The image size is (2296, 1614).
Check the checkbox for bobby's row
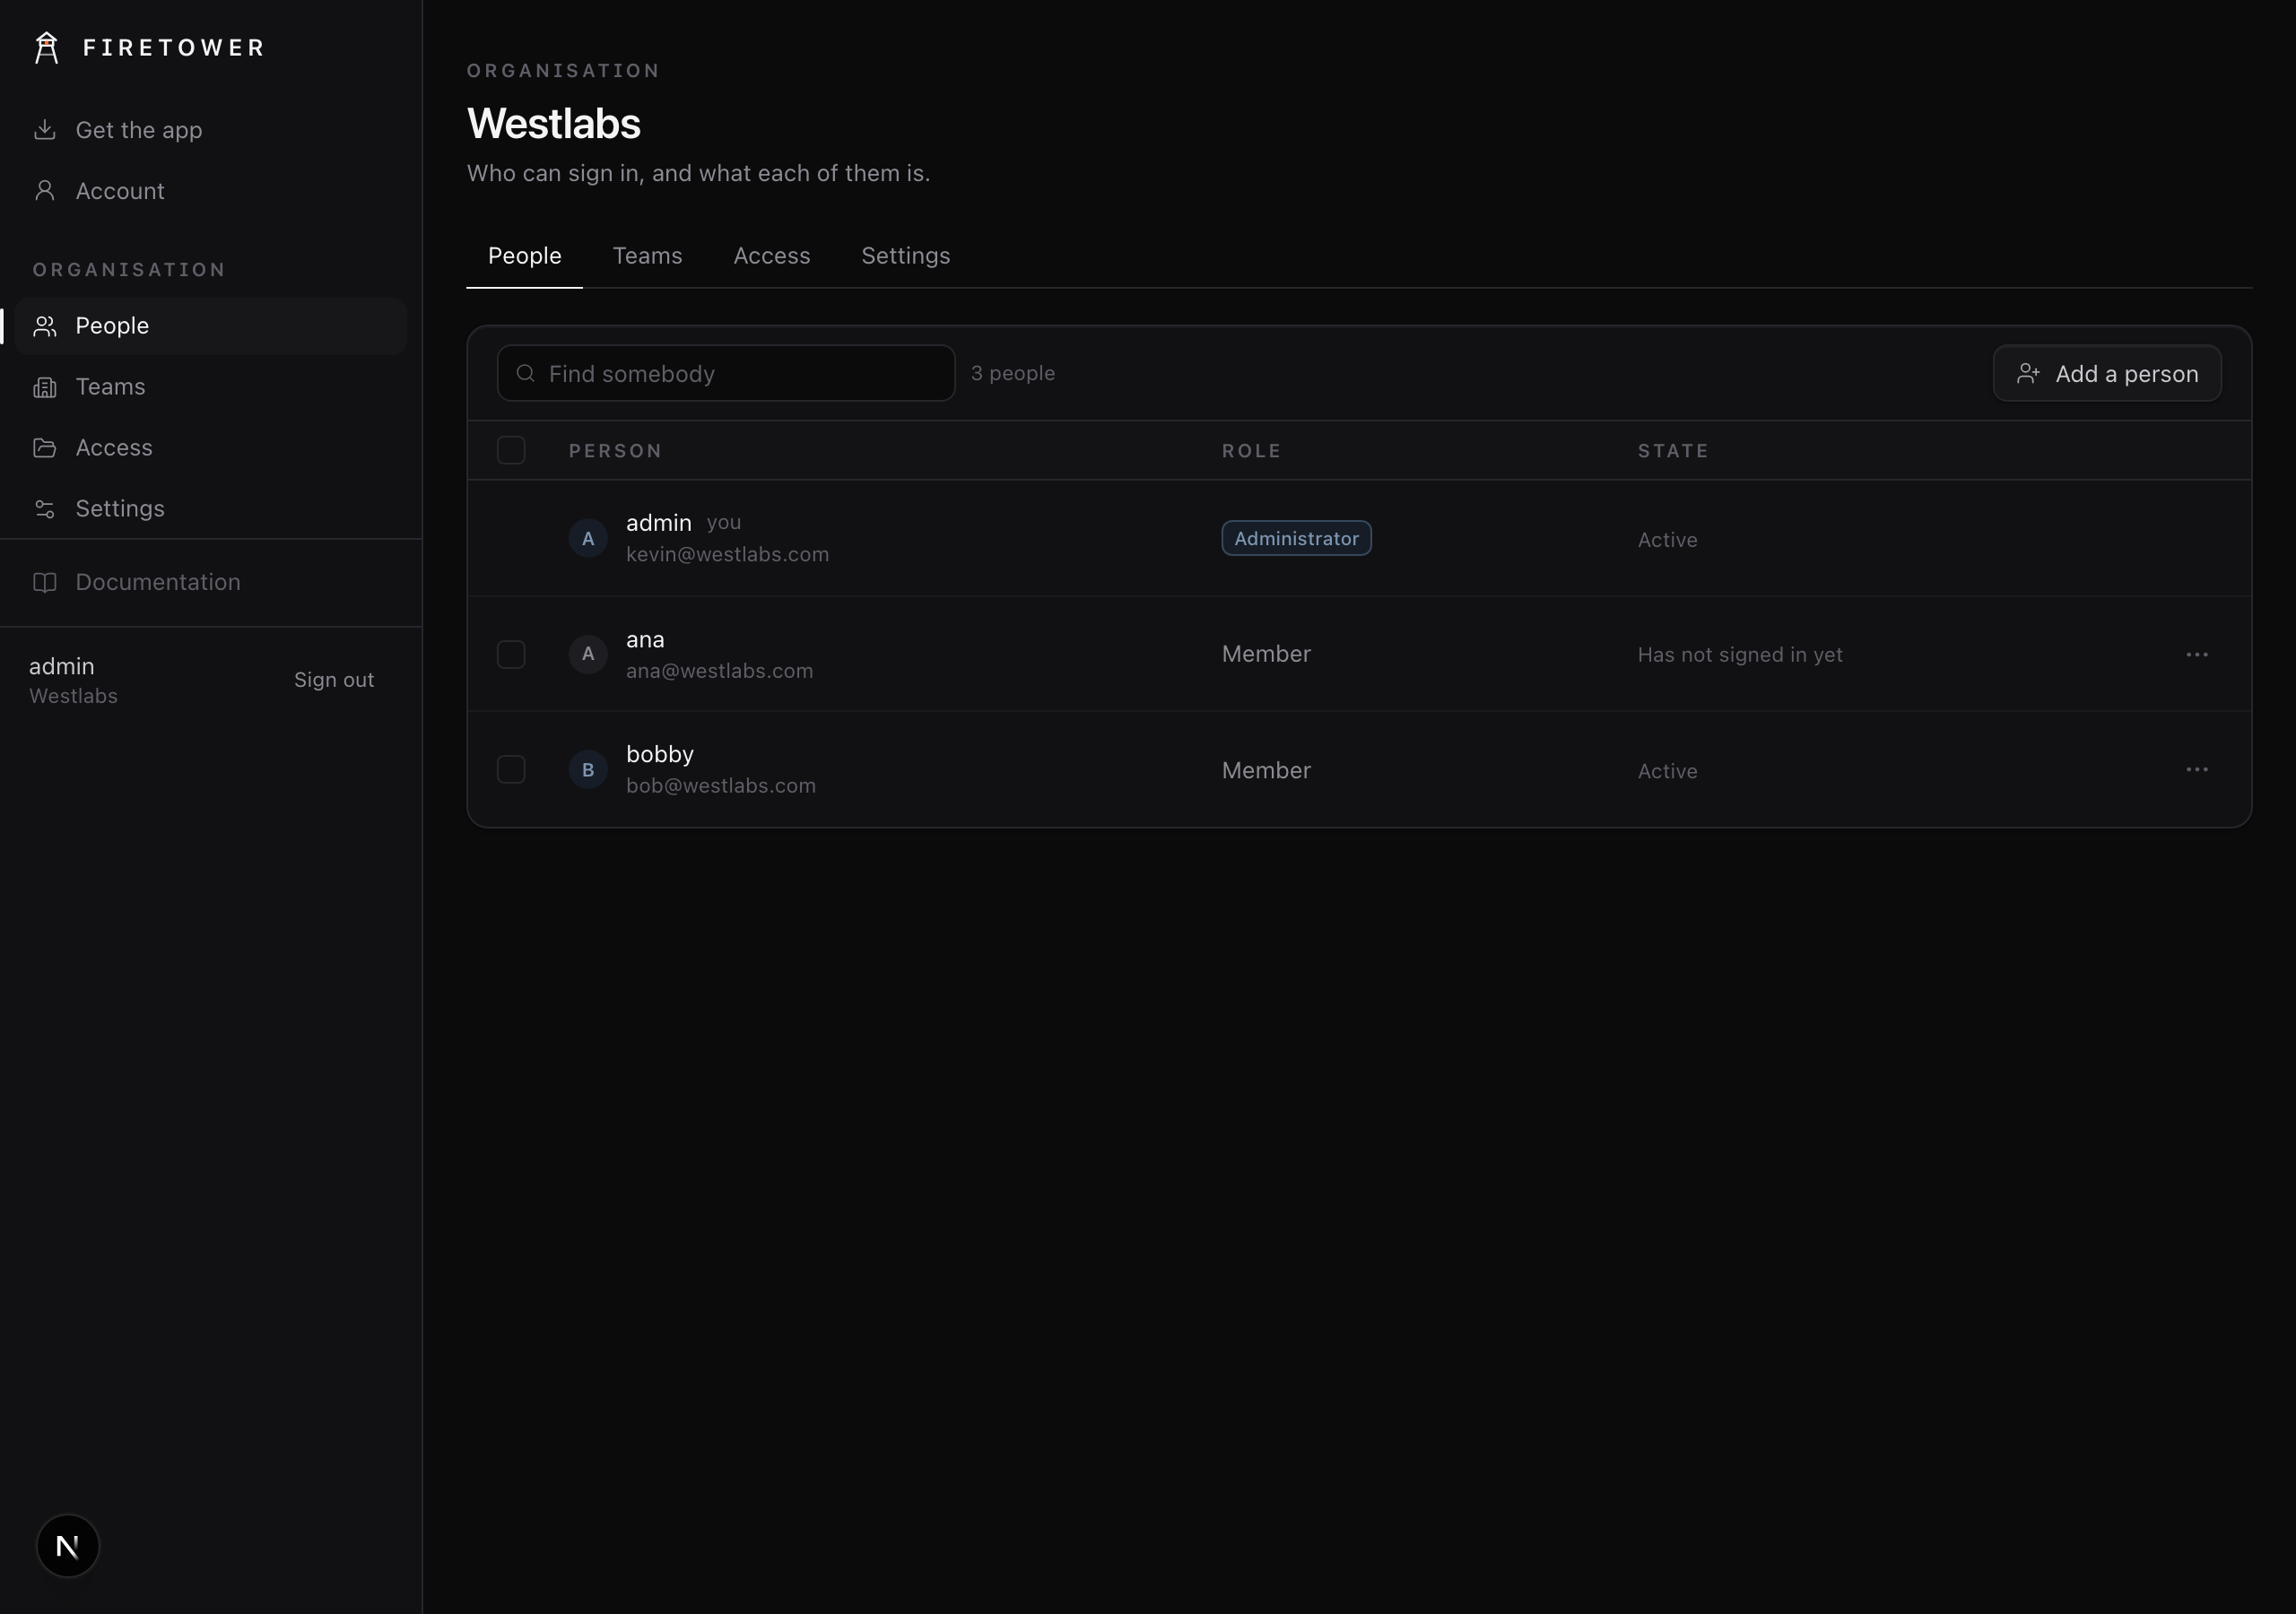pyautogui.click(x=511, y=769)
